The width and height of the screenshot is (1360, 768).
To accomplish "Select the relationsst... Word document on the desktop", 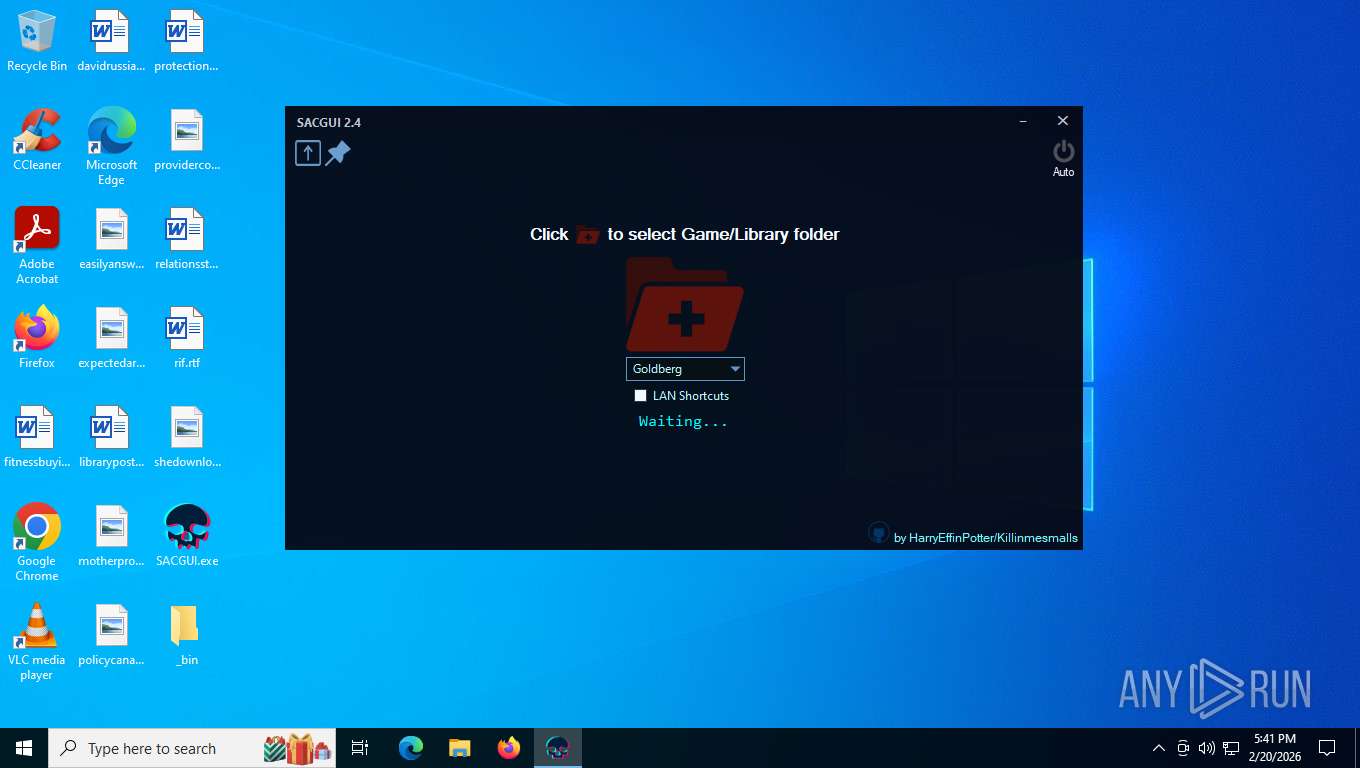I will point(187,239).
